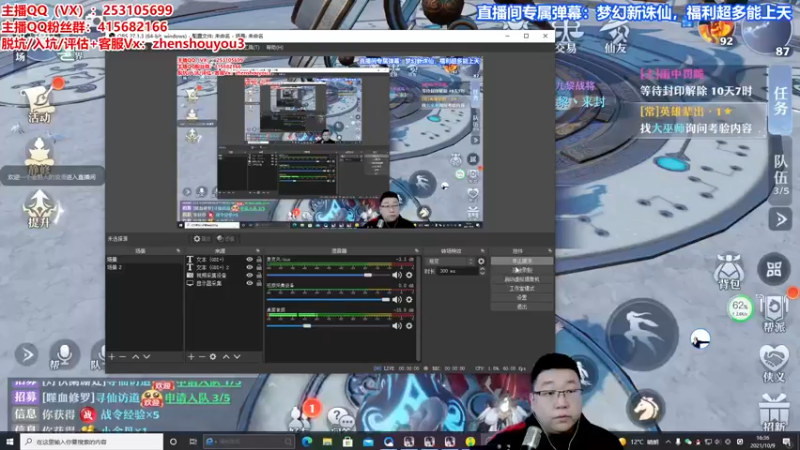Screen dimensions: 800x450
Task: Open the game's four-square menu grid icon
Action: point(774,269)
